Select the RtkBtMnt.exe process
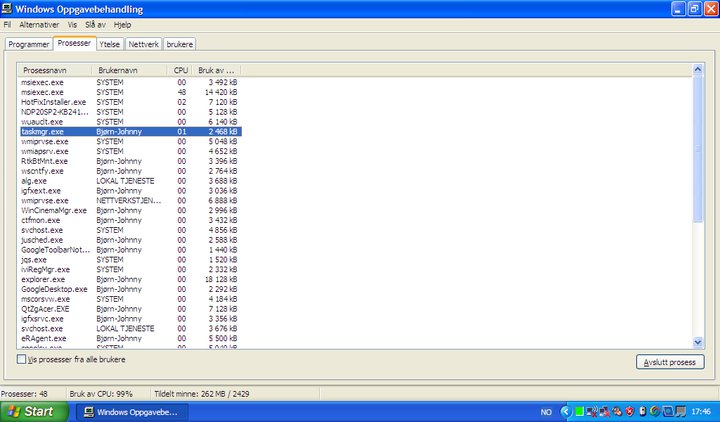The height and width of the screenshot is (422, 720). pyautogui.click(x=130, y=161)
